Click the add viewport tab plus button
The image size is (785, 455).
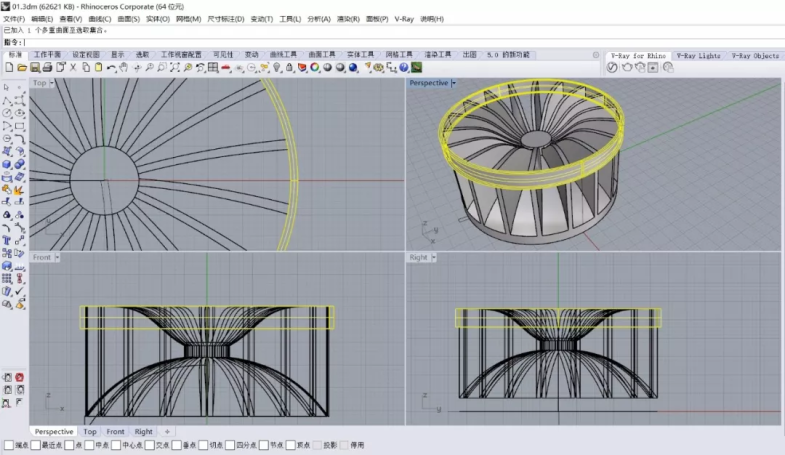[168, 432]
